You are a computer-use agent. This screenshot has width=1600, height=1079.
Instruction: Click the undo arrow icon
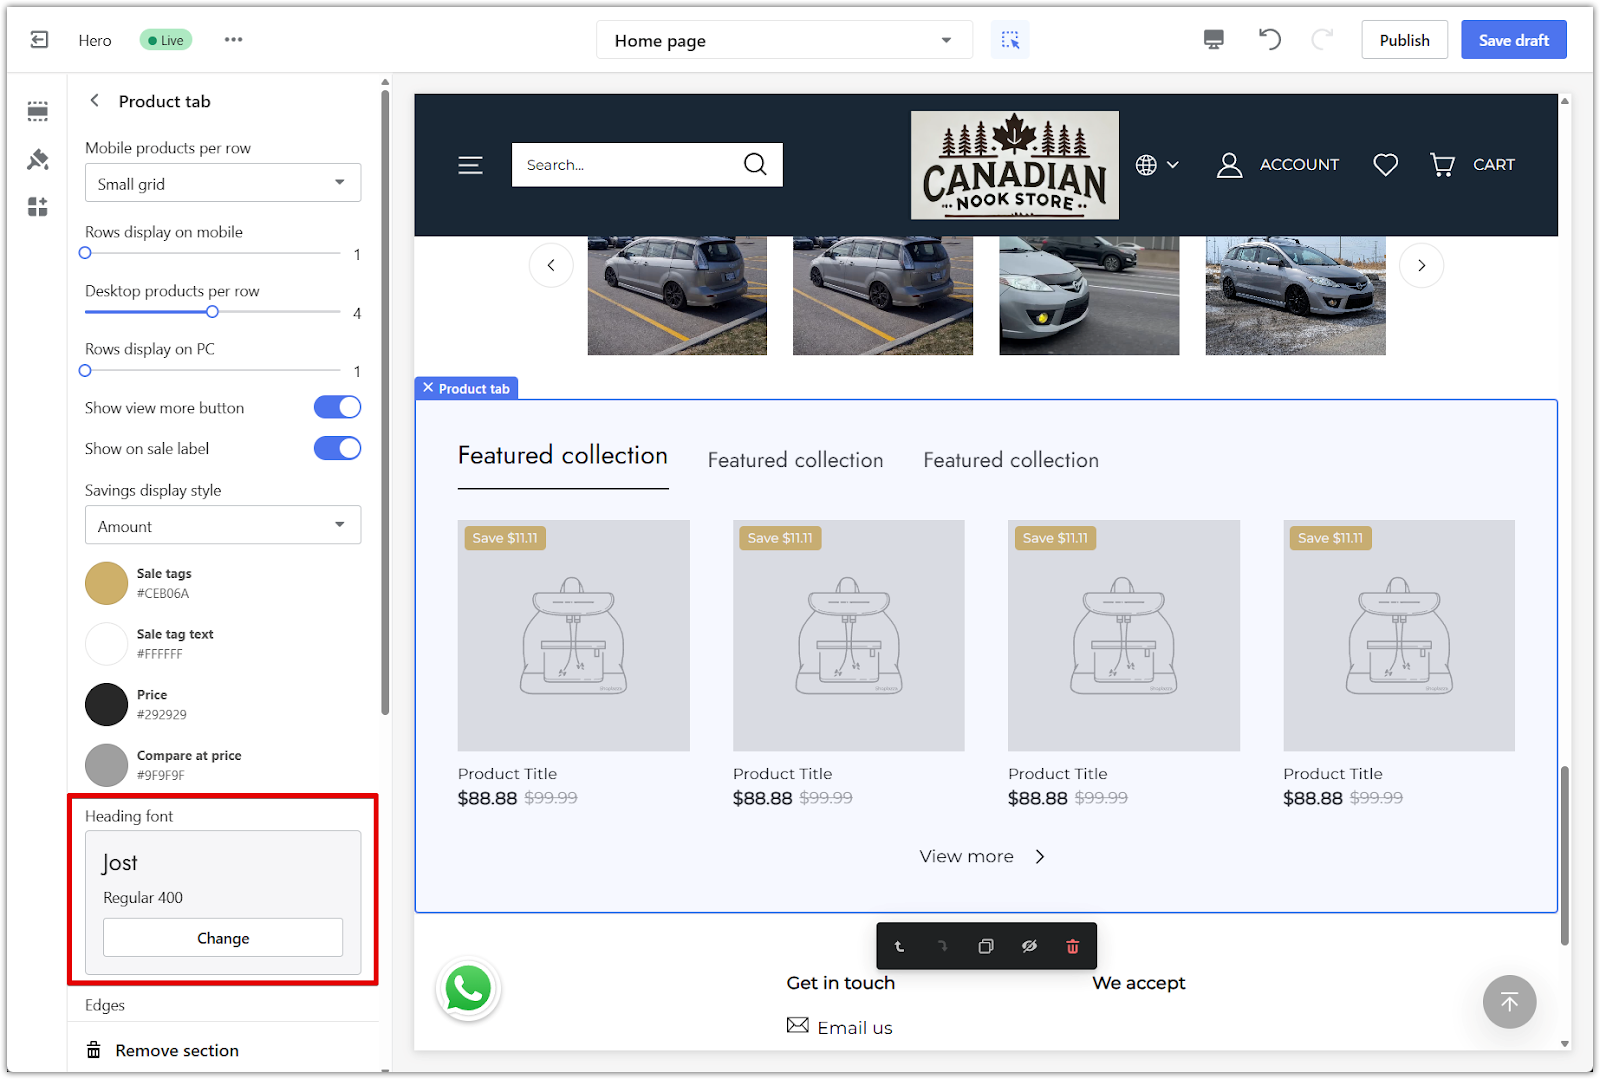[x=1269, y=40]
